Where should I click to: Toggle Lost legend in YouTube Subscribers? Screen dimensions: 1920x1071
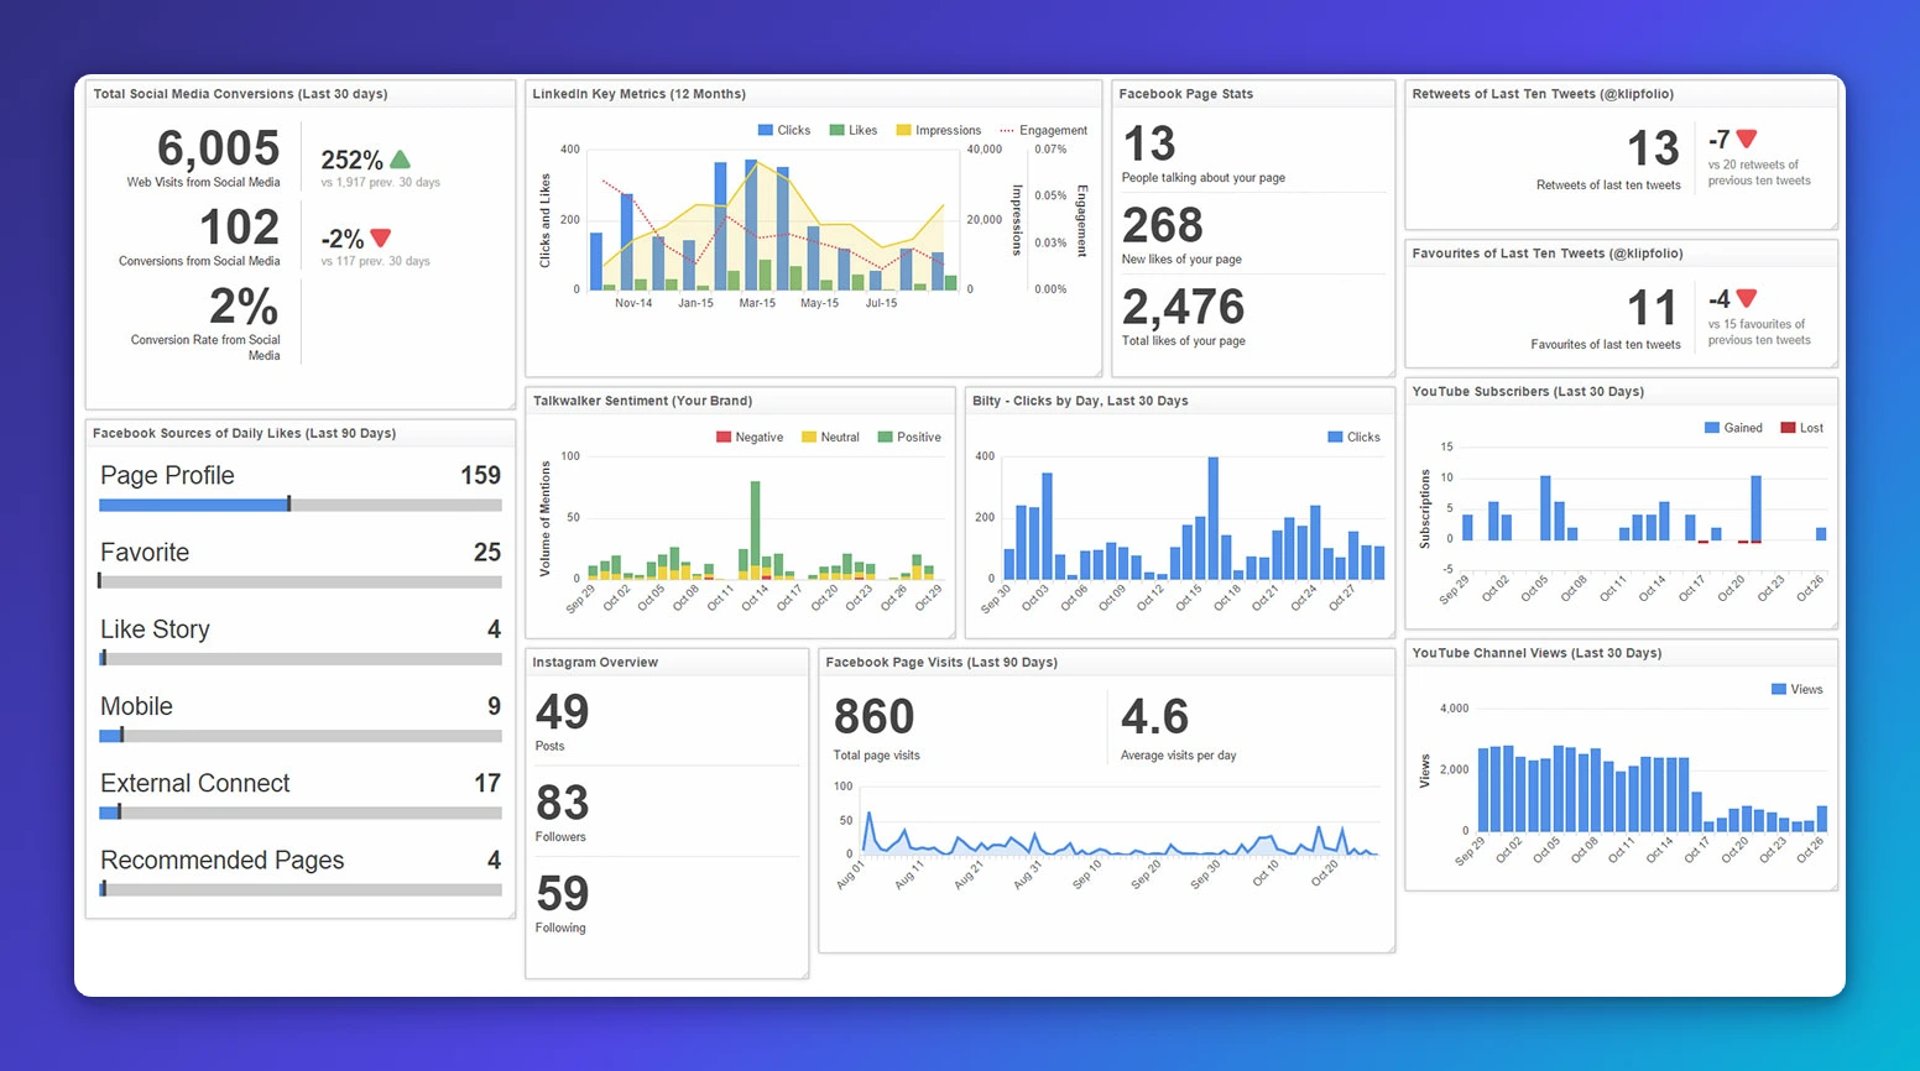pos(1802,428)
